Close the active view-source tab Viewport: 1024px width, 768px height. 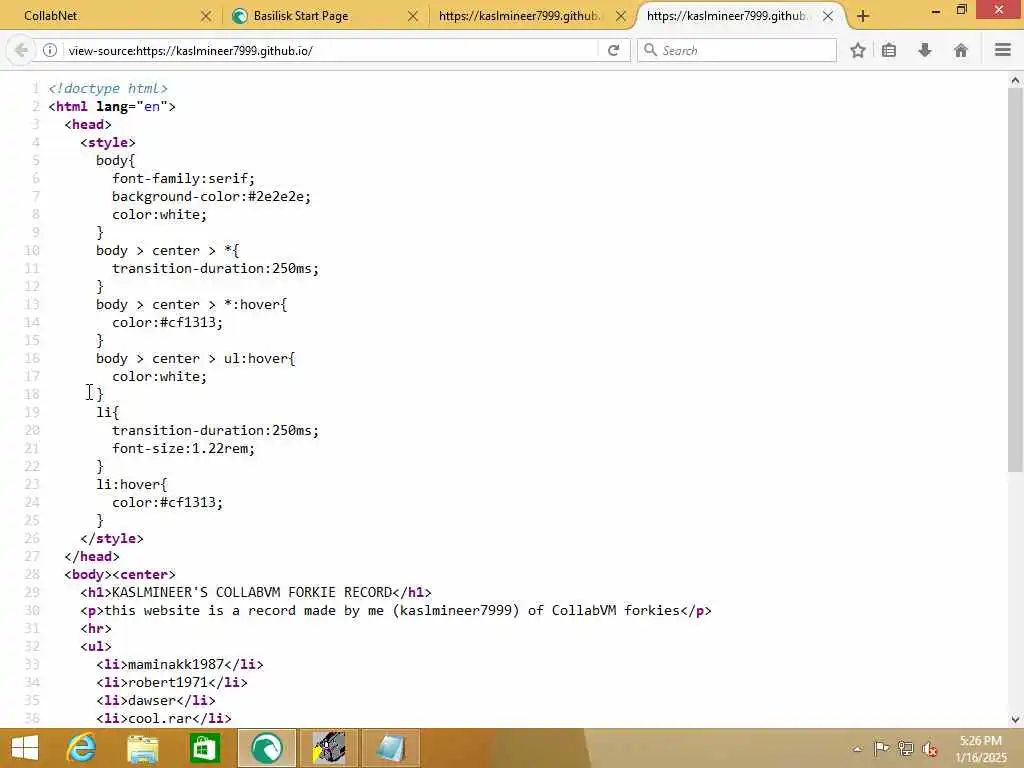coord(828,16)
